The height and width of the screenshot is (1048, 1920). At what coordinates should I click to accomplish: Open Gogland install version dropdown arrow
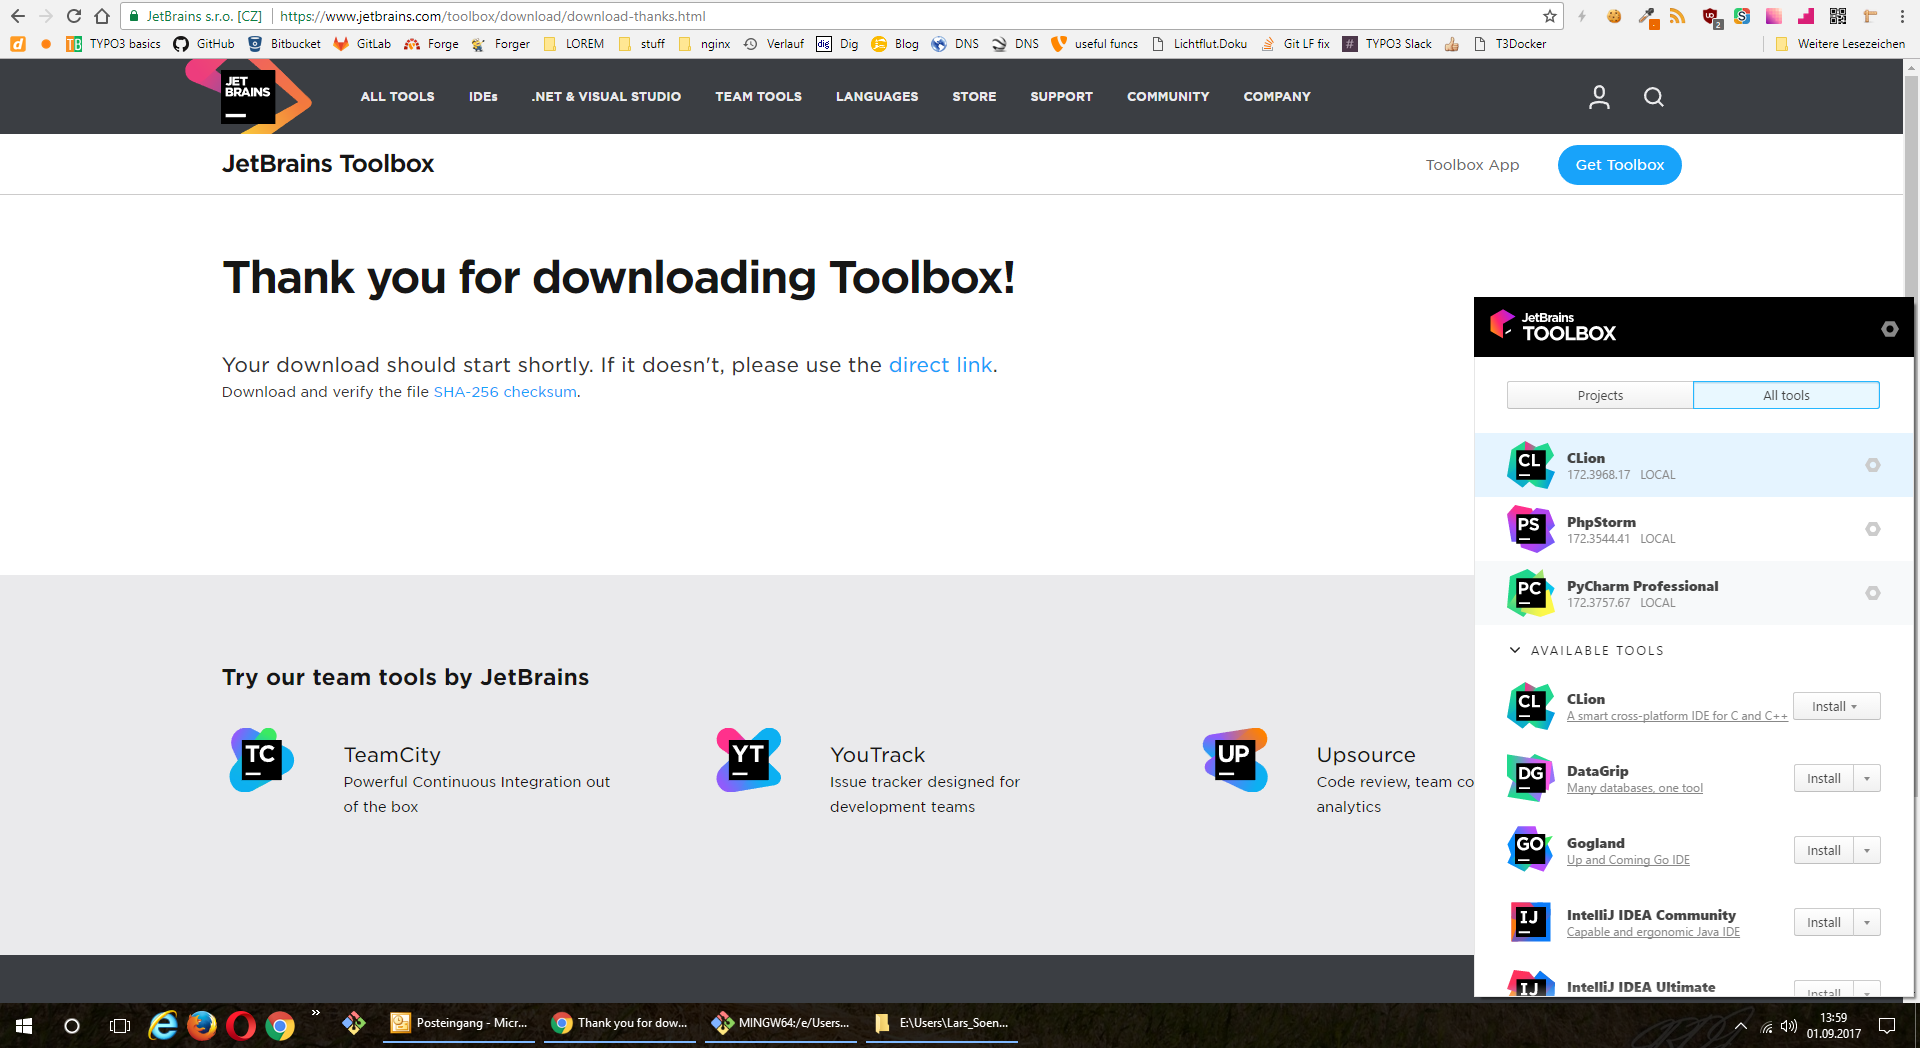1867,851
